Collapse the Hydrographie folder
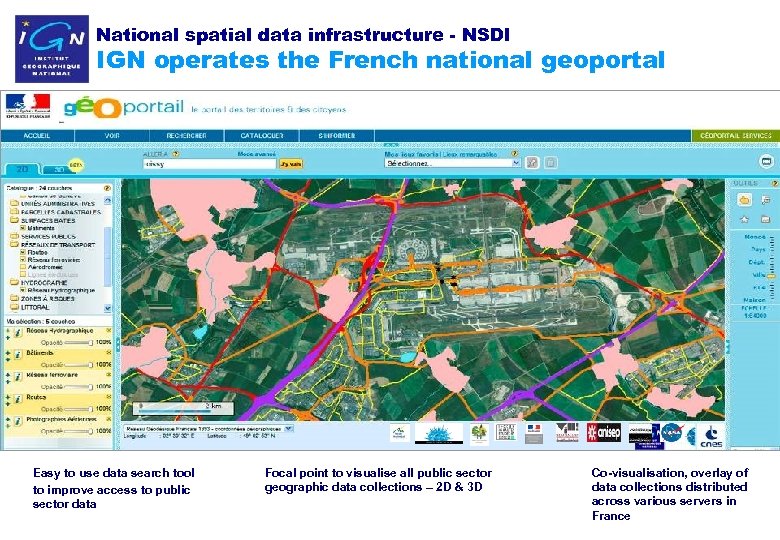The height and width of the screenshot is (540, 780). pyautogui.click(x=14, y=282)
